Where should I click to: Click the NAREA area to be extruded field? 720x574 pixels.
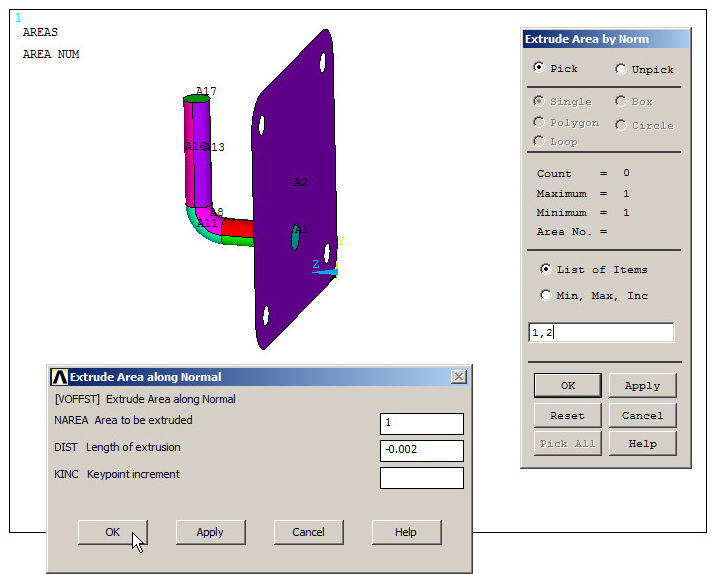(x=421, y=424)
